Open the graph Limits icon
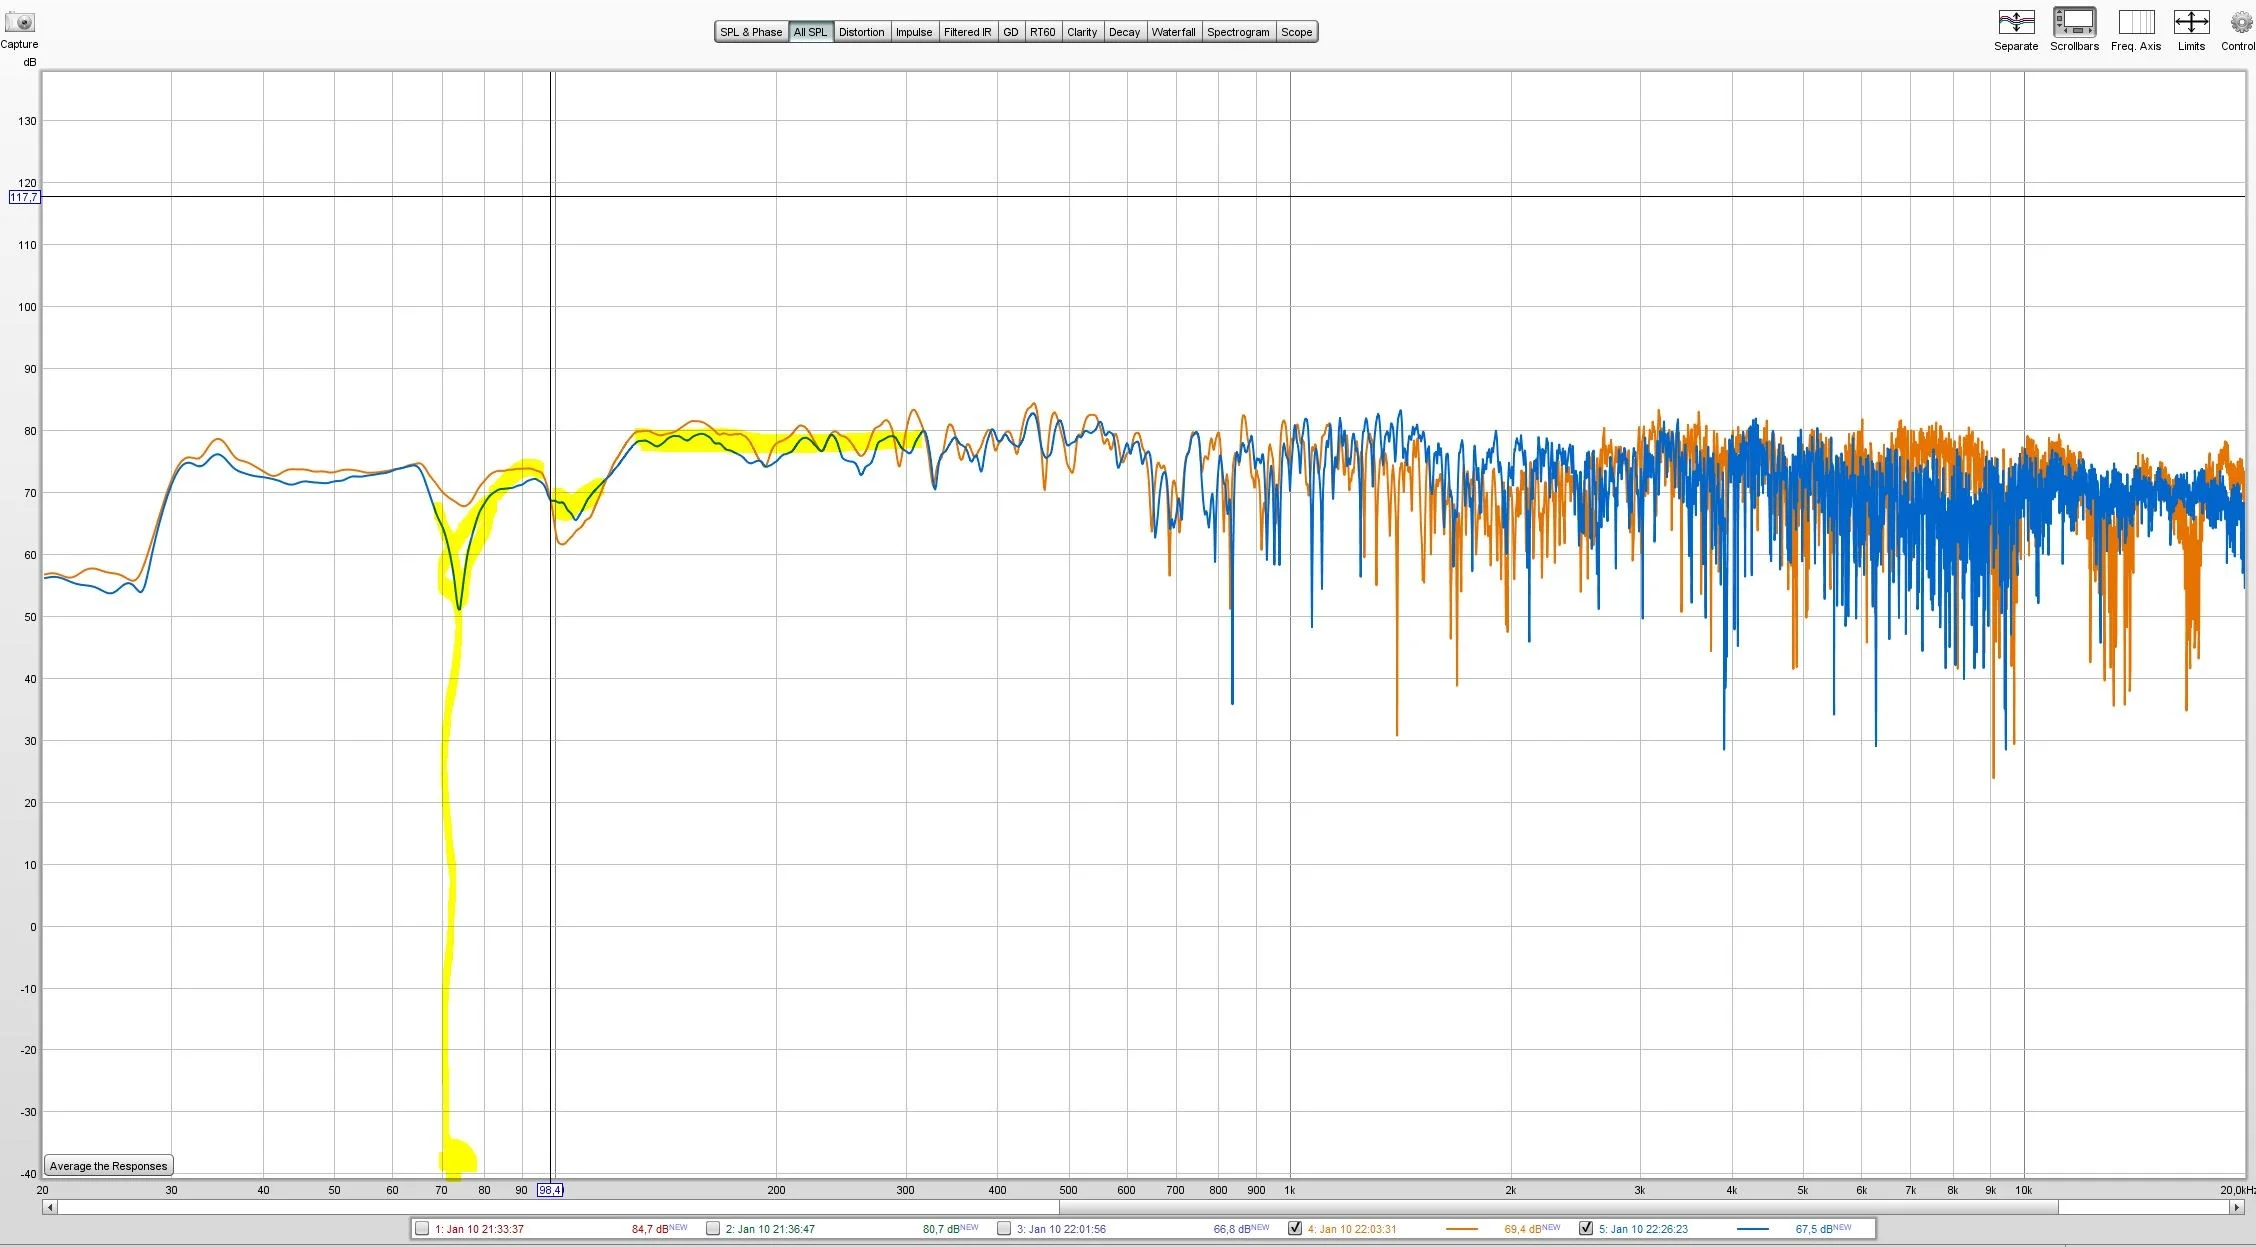Screen dimensions: 2256x1247 (2191, 22)
